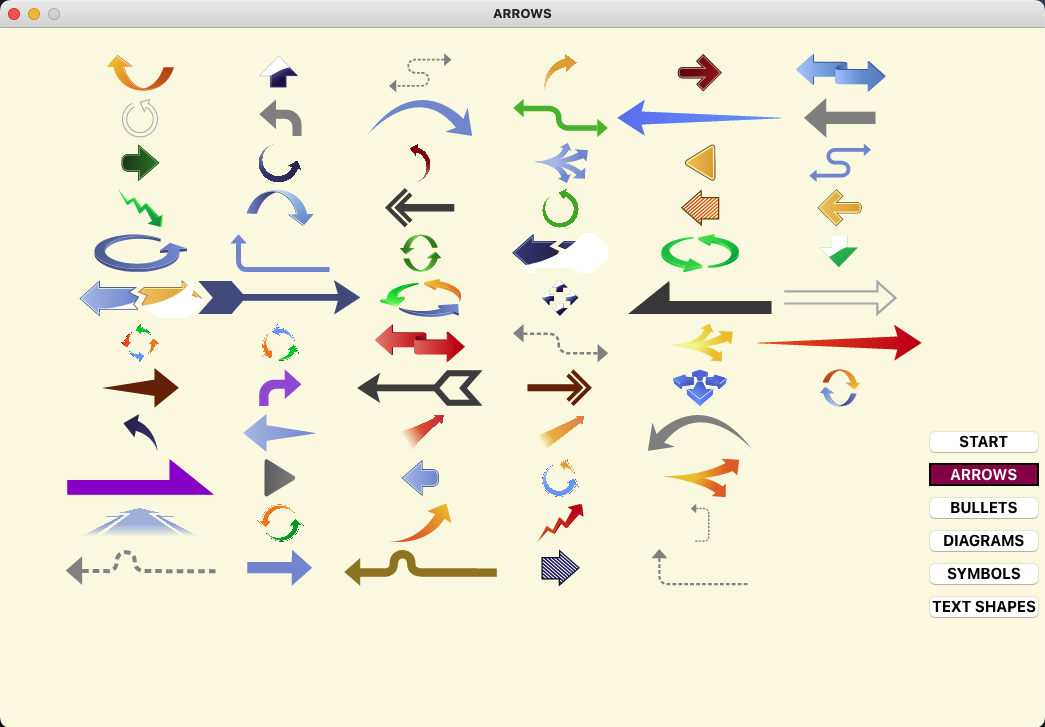1045x727 pixels.
Task: Select the orange U-shaped curved arrow
Action: [x=140, y=73]
